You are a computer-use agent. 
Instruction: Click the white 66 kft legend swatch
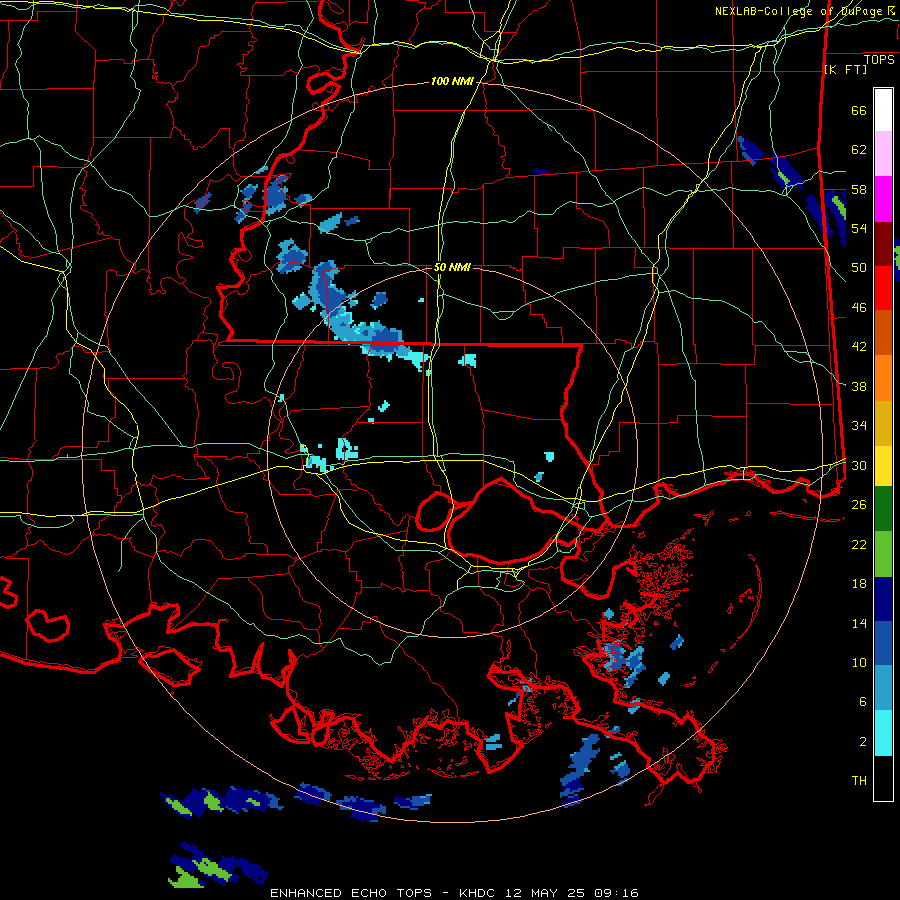click(x=883, y=110)
